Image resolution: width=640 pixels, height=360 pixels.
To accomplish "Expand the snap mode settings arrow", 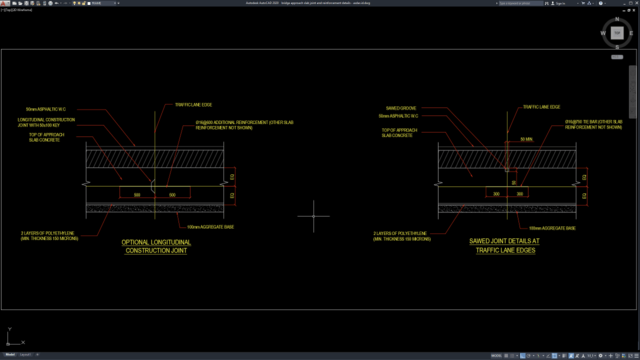I will pyautogui.click(x=517, y=356).
